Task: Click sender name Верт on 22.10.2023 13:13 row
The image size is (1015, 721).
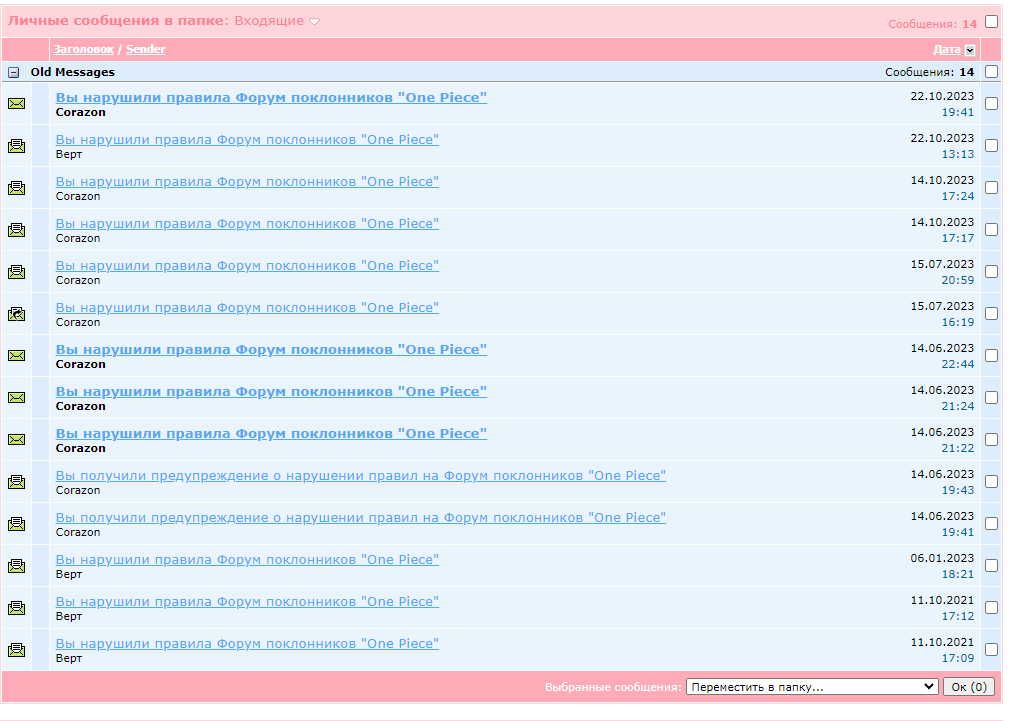Action: pyautogui.click(x=69, y=155)
